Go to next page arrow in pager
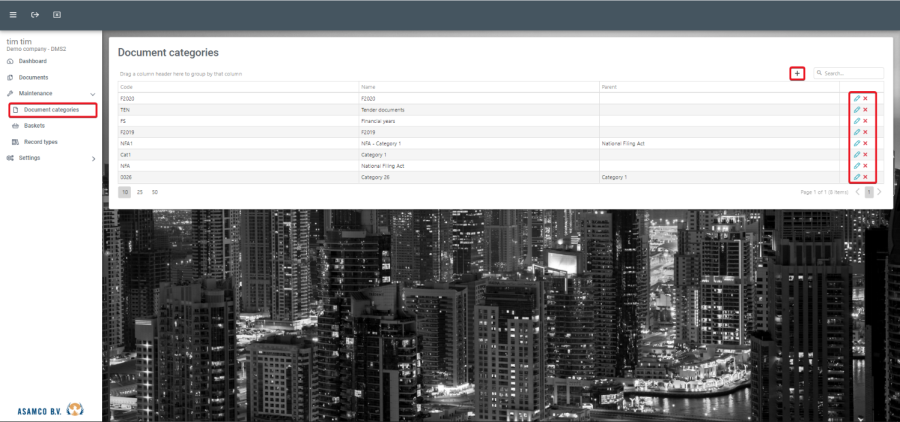900x422 pixels. (x=880, y=191)
